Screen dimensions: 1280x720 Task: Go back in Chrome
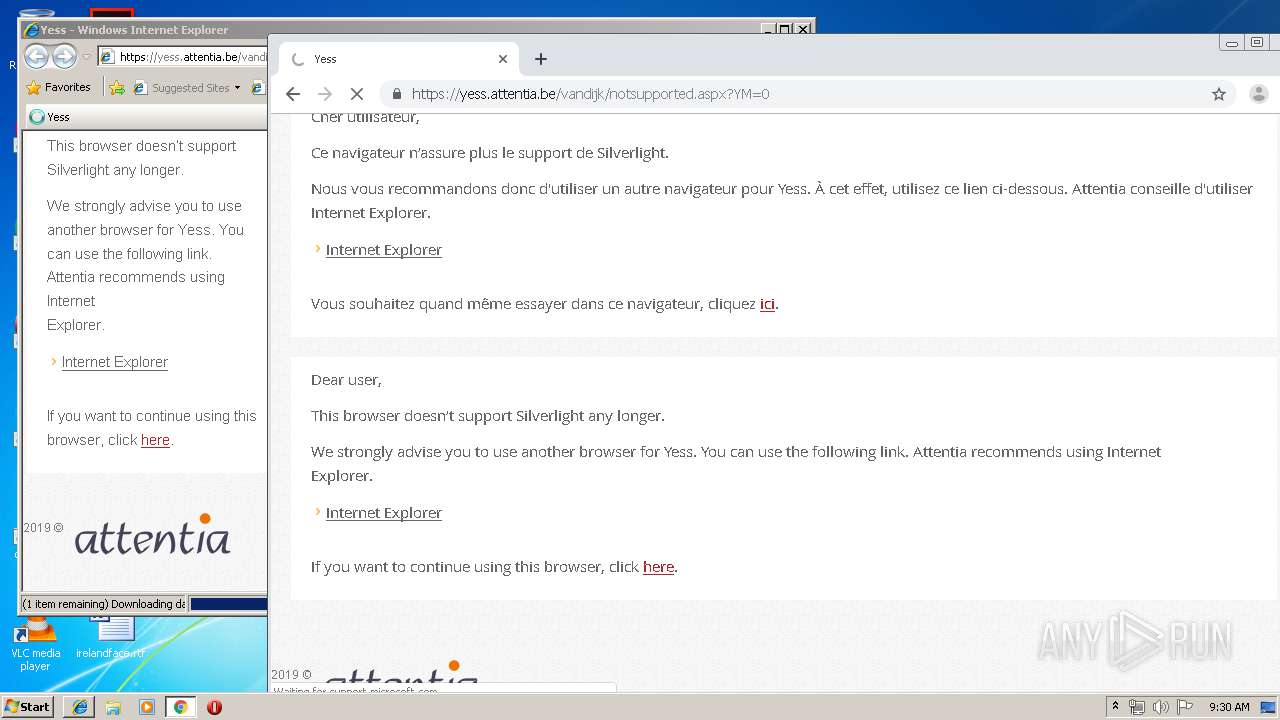pos(292,94)
